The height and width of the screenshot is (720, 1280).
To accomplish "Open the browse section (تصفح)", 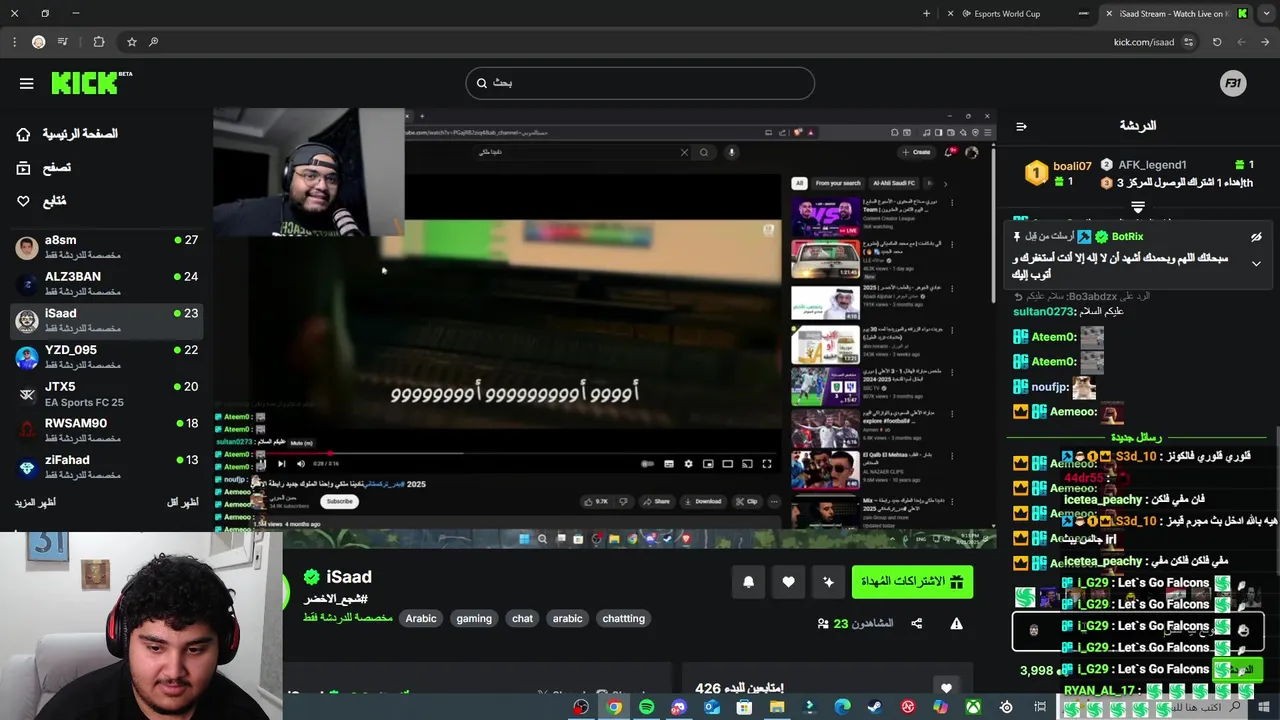I will click(x=44, y=168).
